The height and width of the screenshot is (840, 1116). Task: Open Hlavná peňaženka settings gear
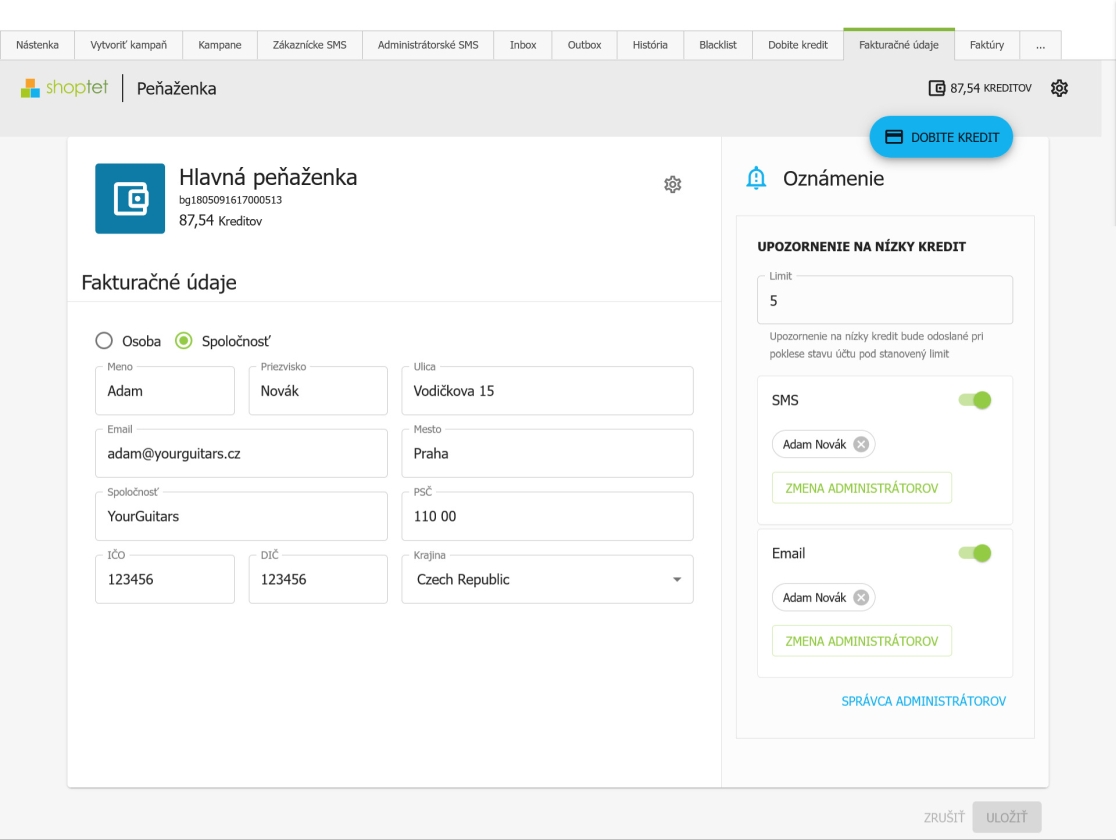(x=673, y=184)
